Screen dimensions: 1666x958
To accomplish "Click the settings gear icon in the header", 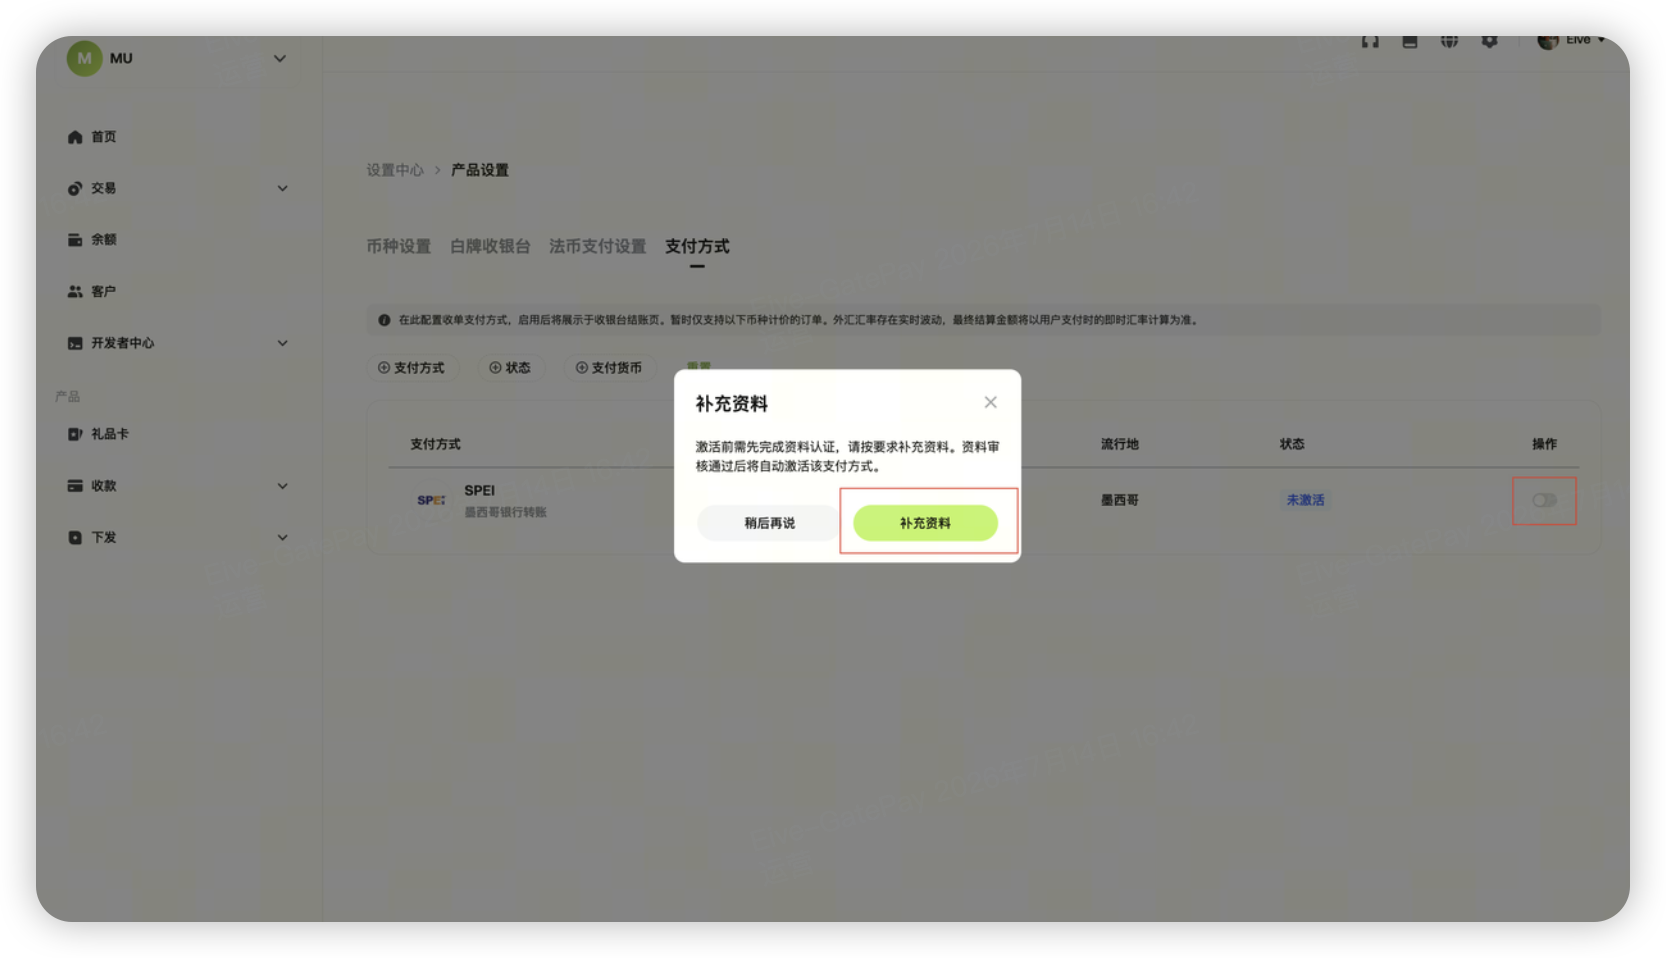I will tap(1489, 41).
